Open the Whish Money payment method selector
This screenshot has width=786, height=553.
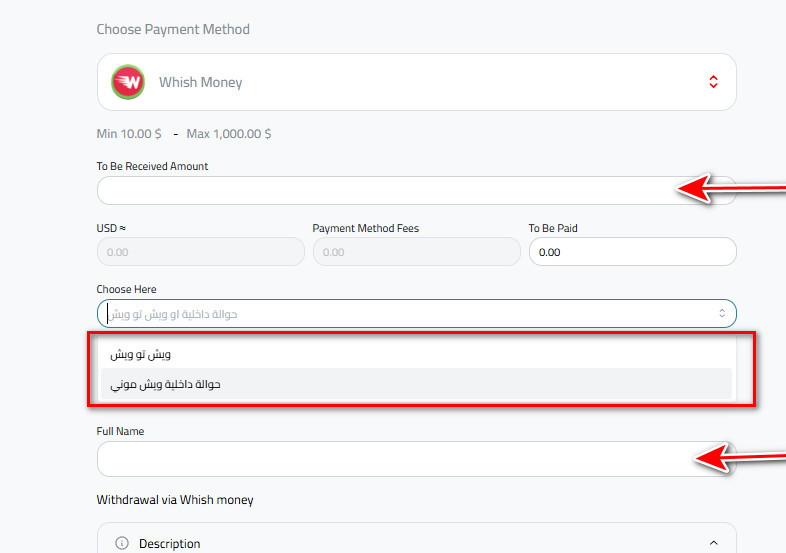click(417, 82)
